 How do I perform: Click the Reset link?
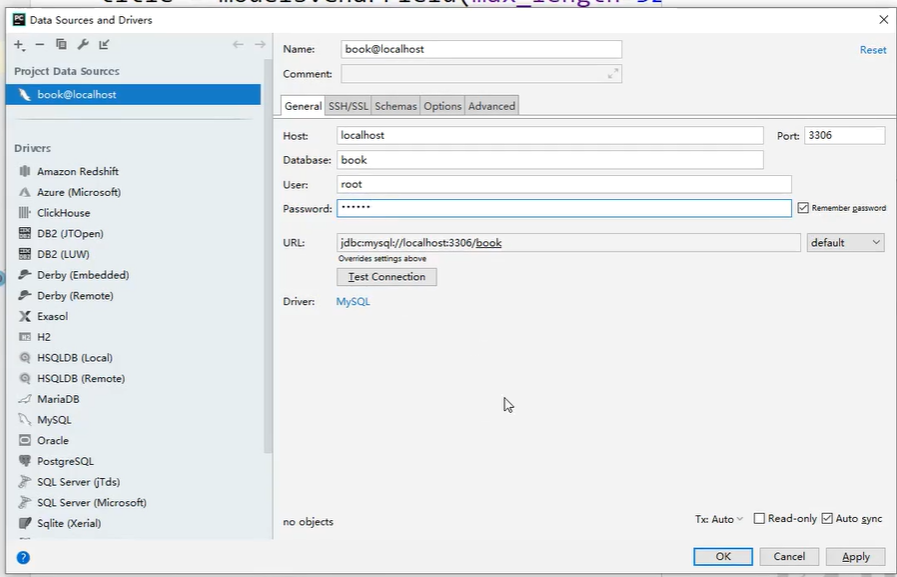[871, 49]
